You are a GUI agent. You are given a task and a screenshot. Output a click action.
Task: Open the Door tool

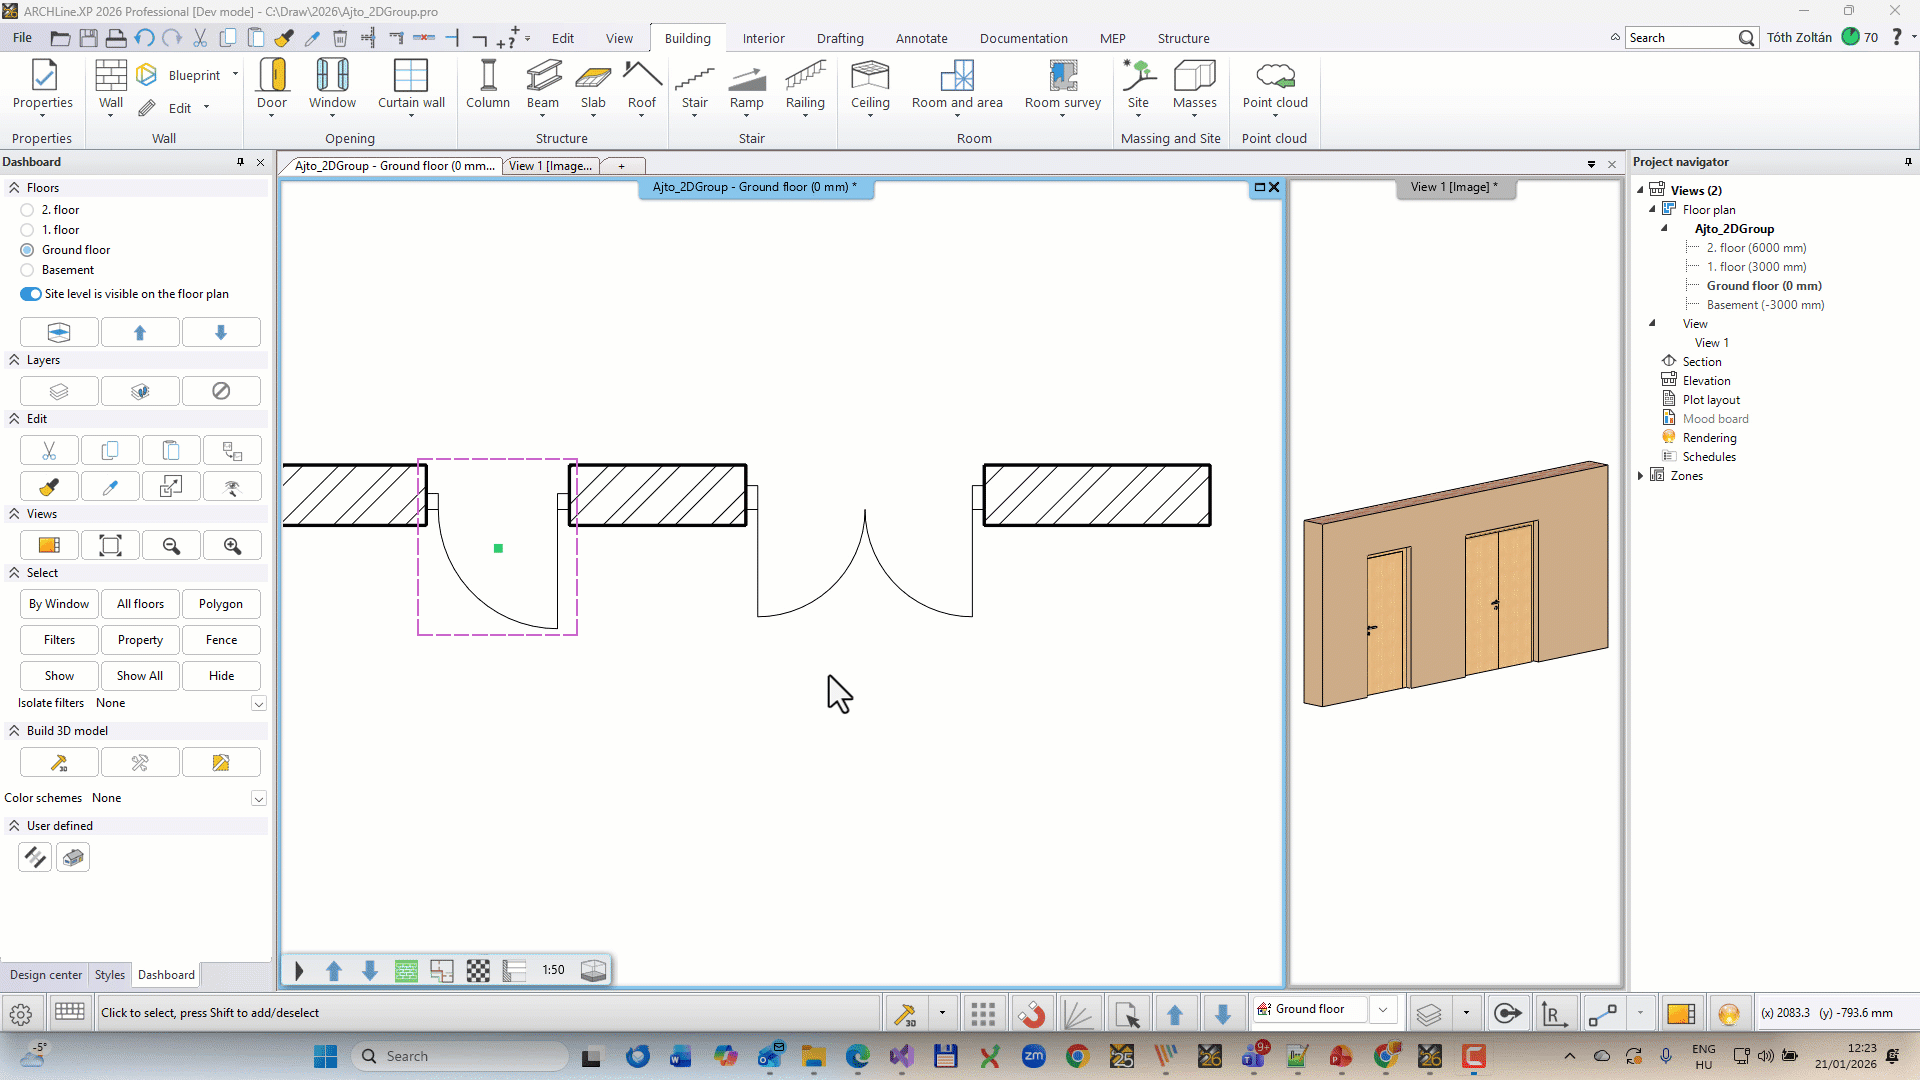click(x=272, y=85)
